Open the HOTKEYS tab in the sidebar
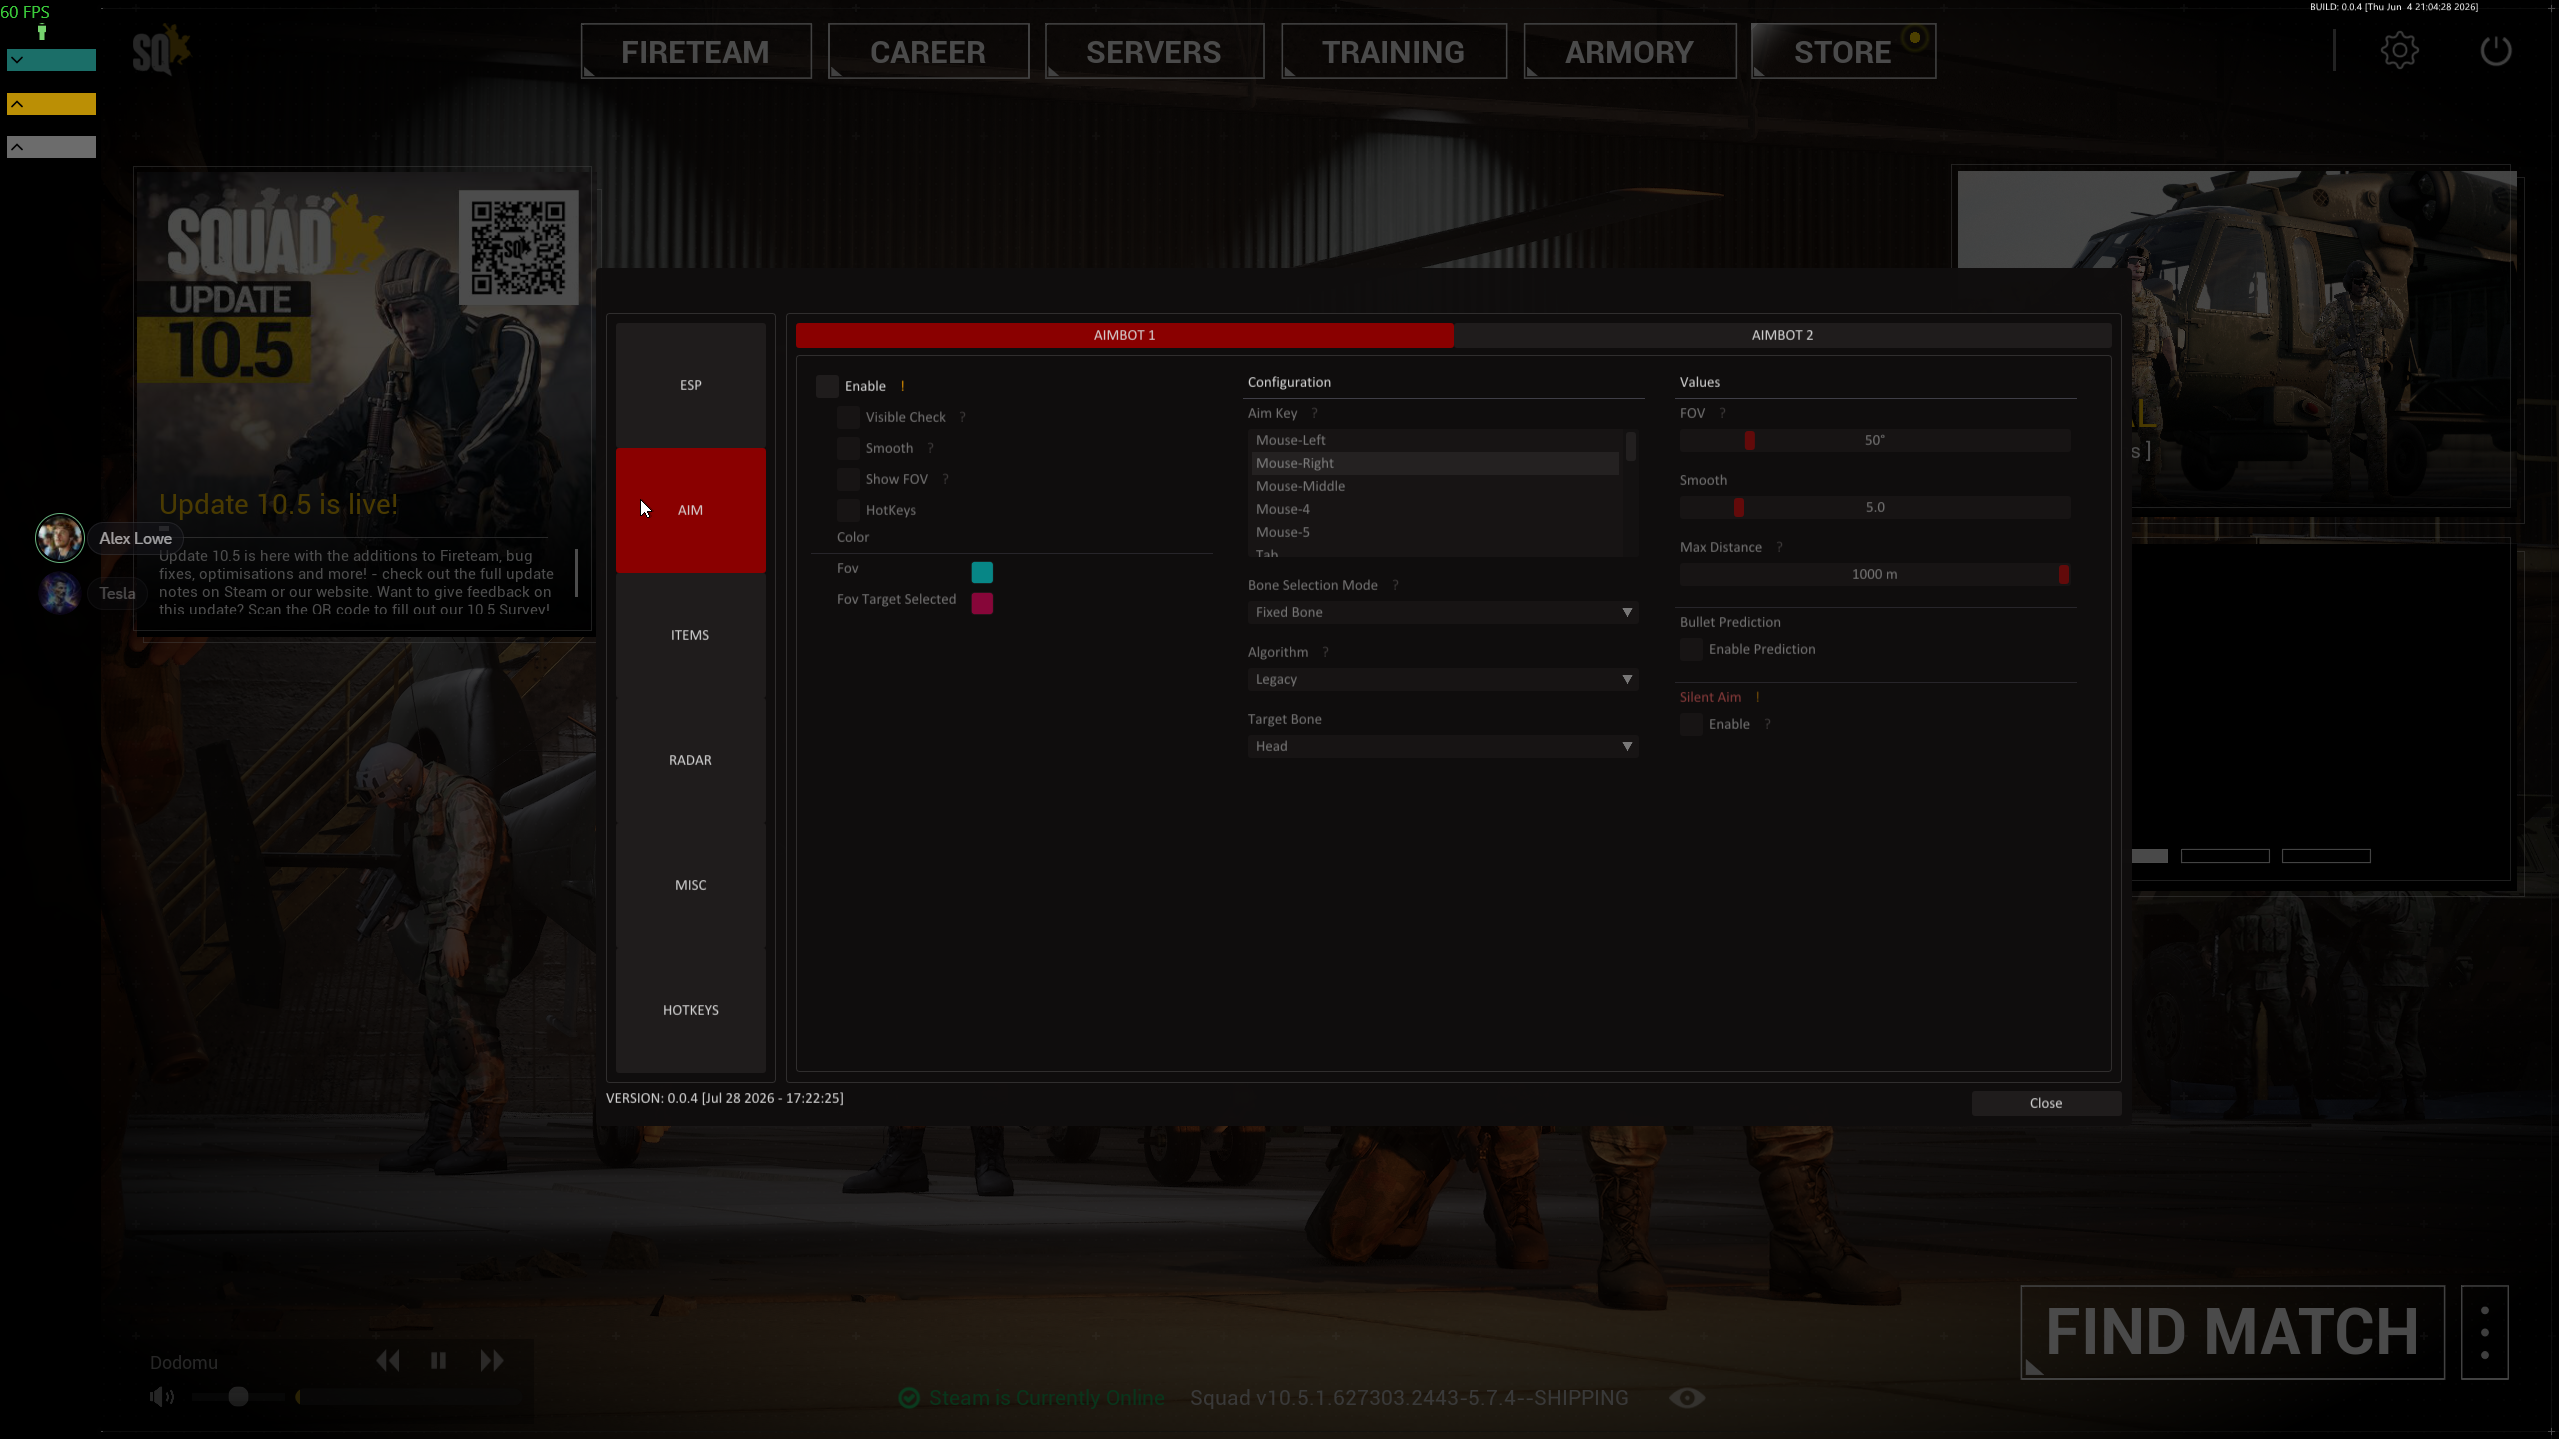Viewport: 2559px width, 1439px height. 690,1010
